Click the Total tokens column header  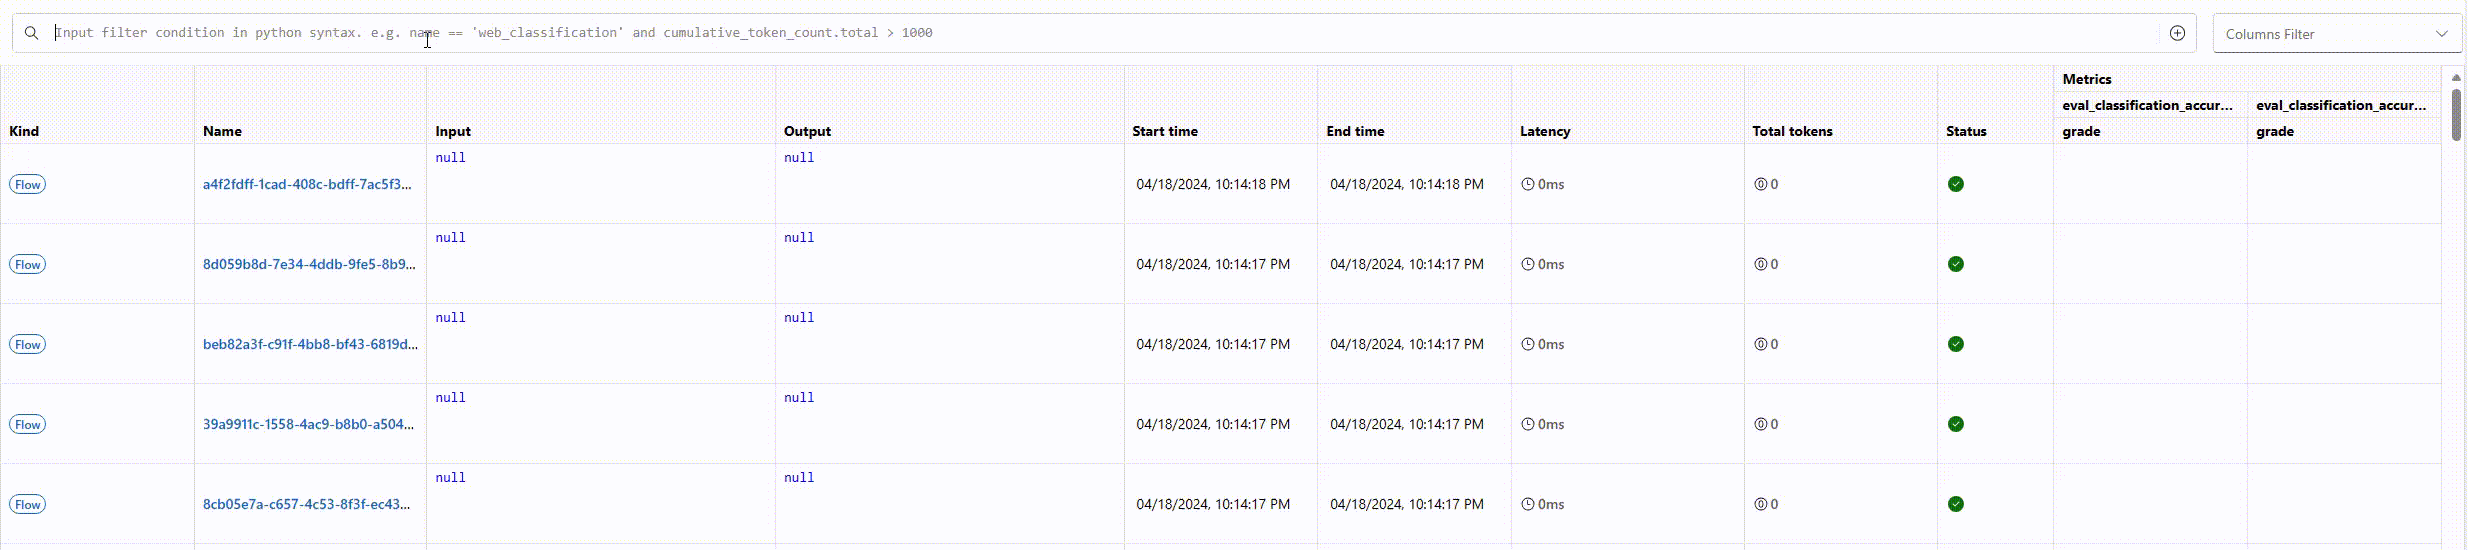tap(1792, 131)
